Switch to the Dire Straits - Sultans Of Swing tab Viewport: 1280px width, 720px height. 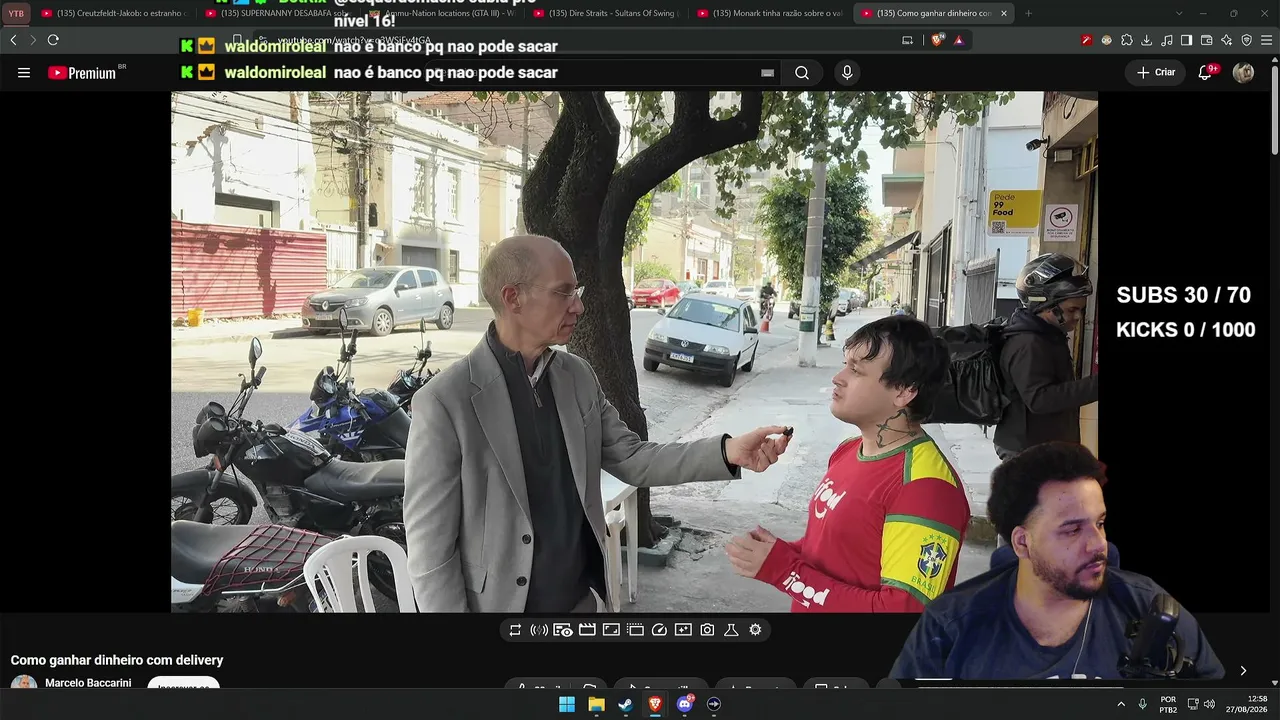[x=605, y=13]
